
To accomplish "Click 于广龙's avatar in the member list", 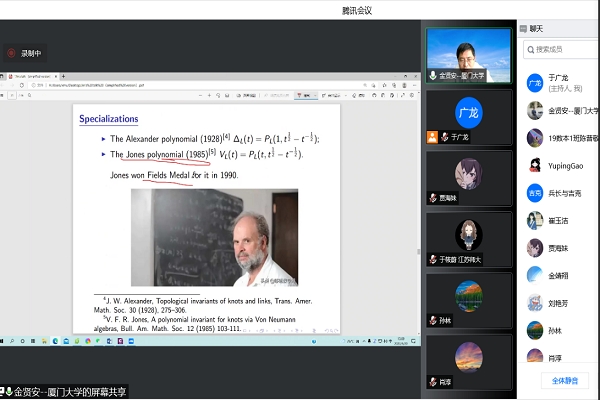I will click(535, 84).
